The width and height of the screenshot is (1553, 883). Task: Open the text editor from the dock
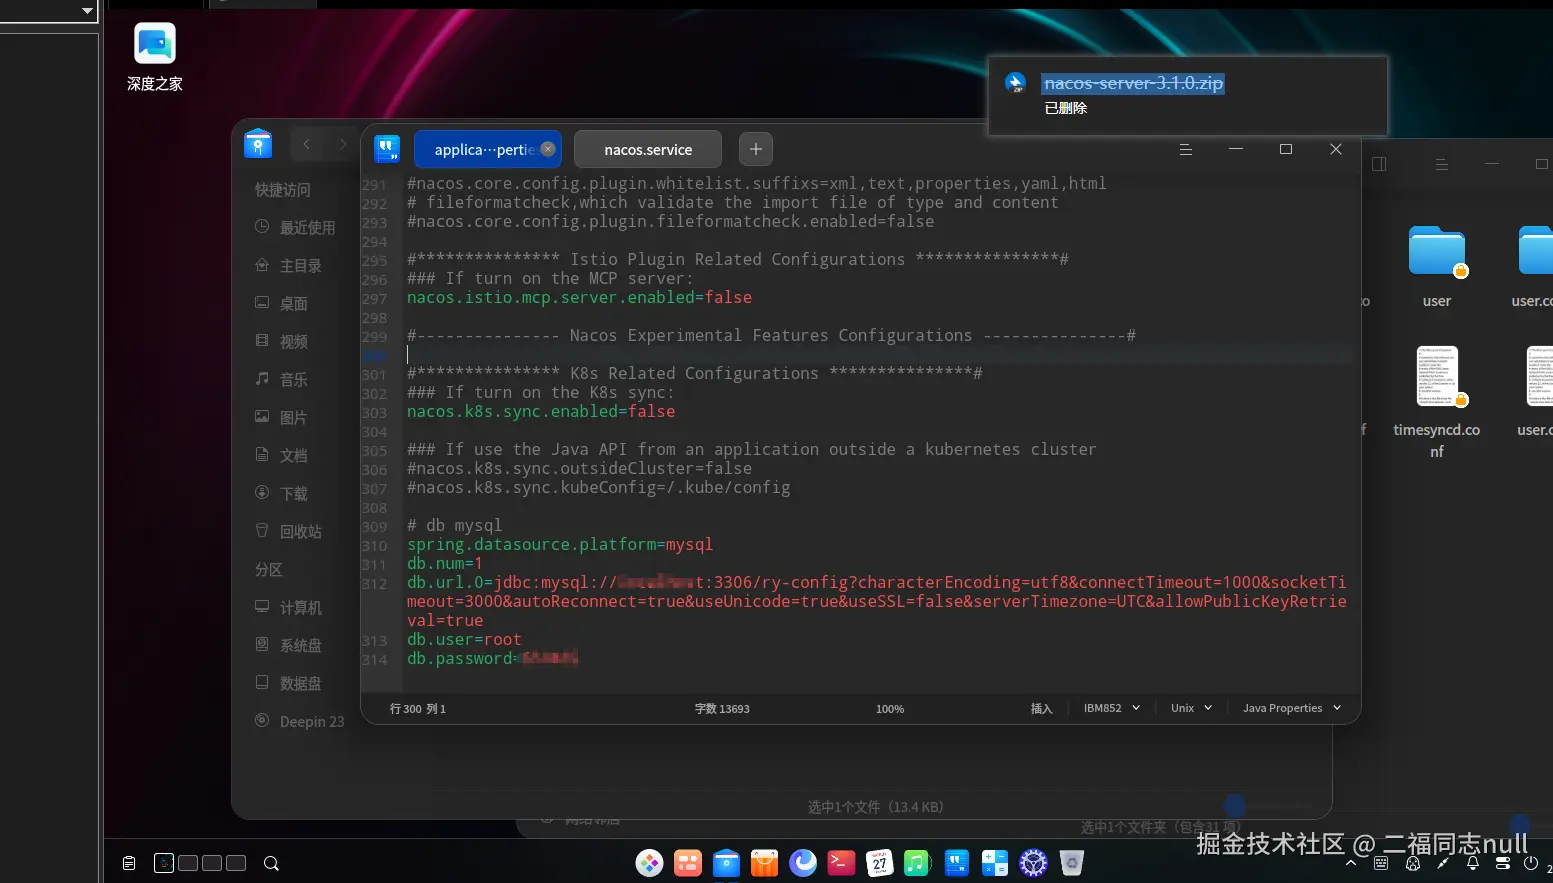click(957, 863)
